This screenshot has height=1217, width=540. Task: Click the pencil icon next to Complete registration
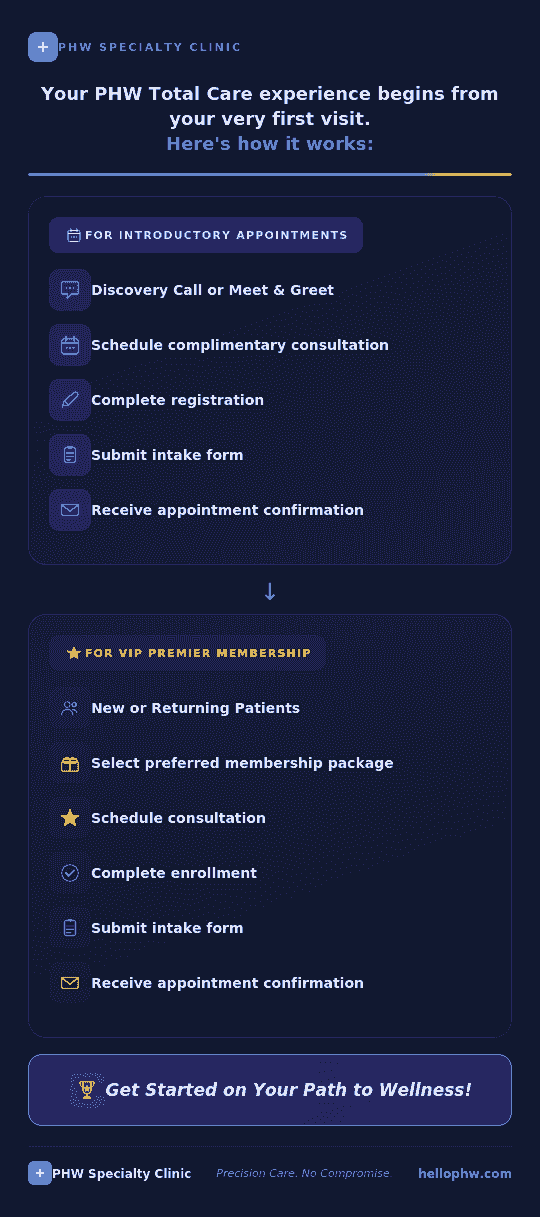(70, 400)
